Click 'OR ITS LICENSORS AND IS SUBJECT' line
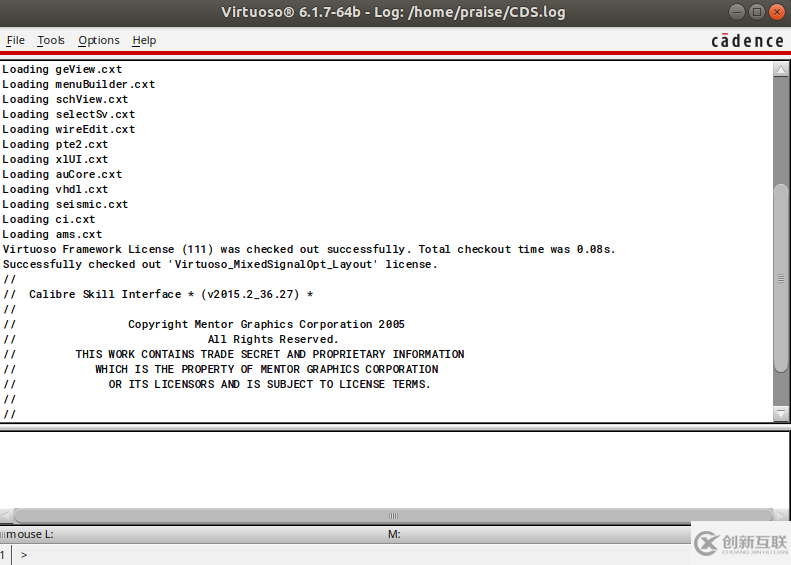This screenshot has height=565, width=791. 269,384
